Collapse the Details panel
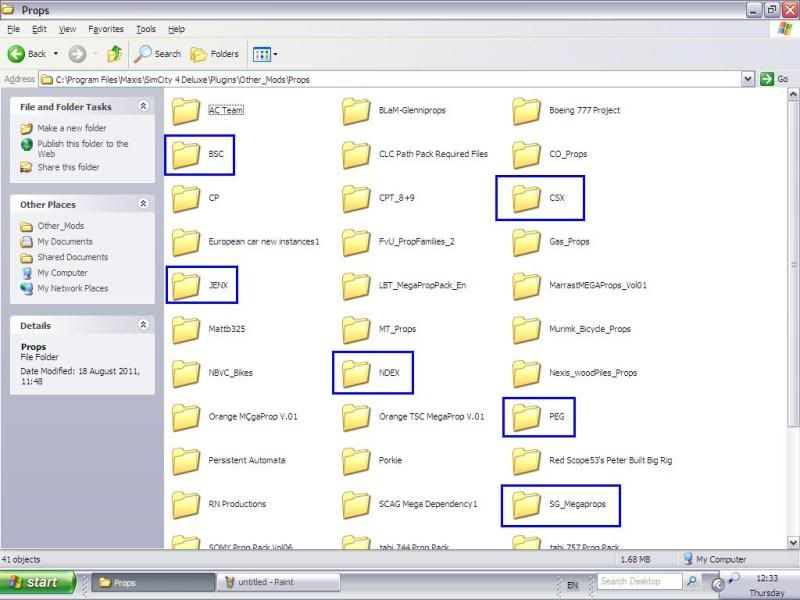This screenshot has width=800, height=600. (x=143, y=324)
